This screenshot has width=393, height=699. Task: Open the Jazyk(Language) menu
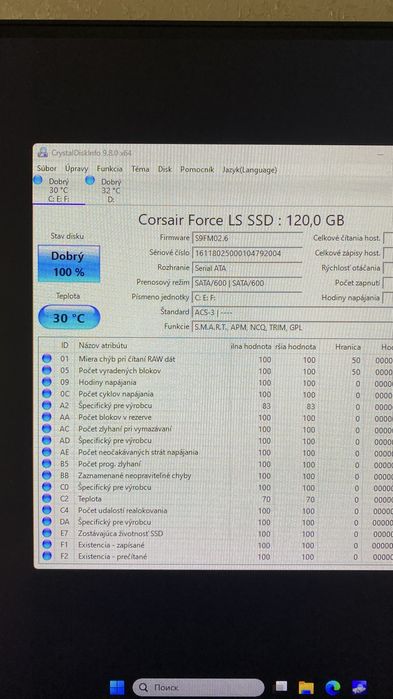coord(250,170)
